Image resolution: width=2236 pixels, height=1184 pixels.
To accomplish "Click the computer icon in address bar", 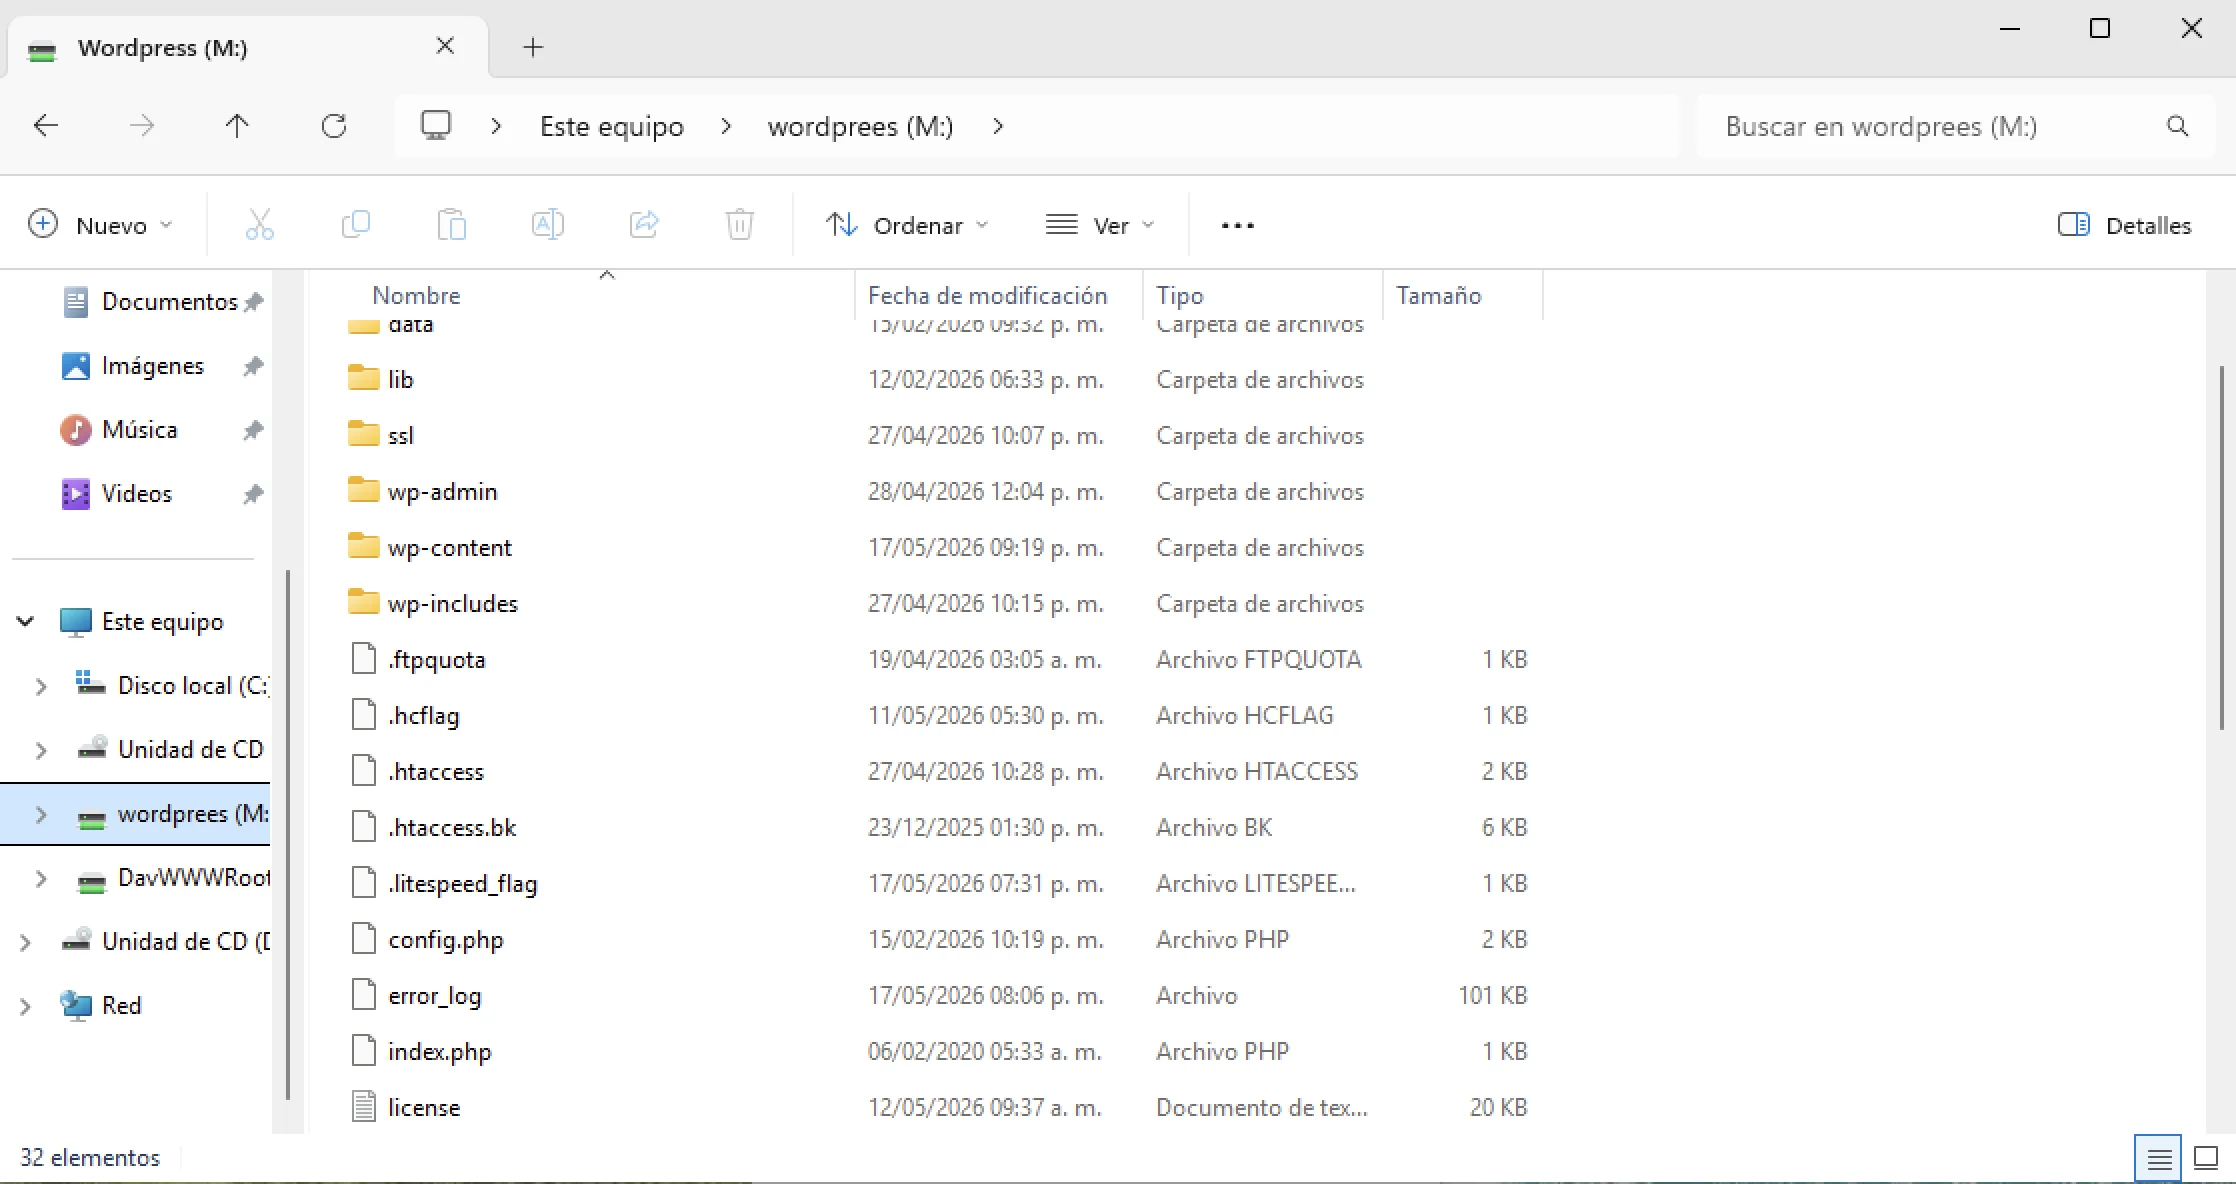I will click(x=436, y=126).
